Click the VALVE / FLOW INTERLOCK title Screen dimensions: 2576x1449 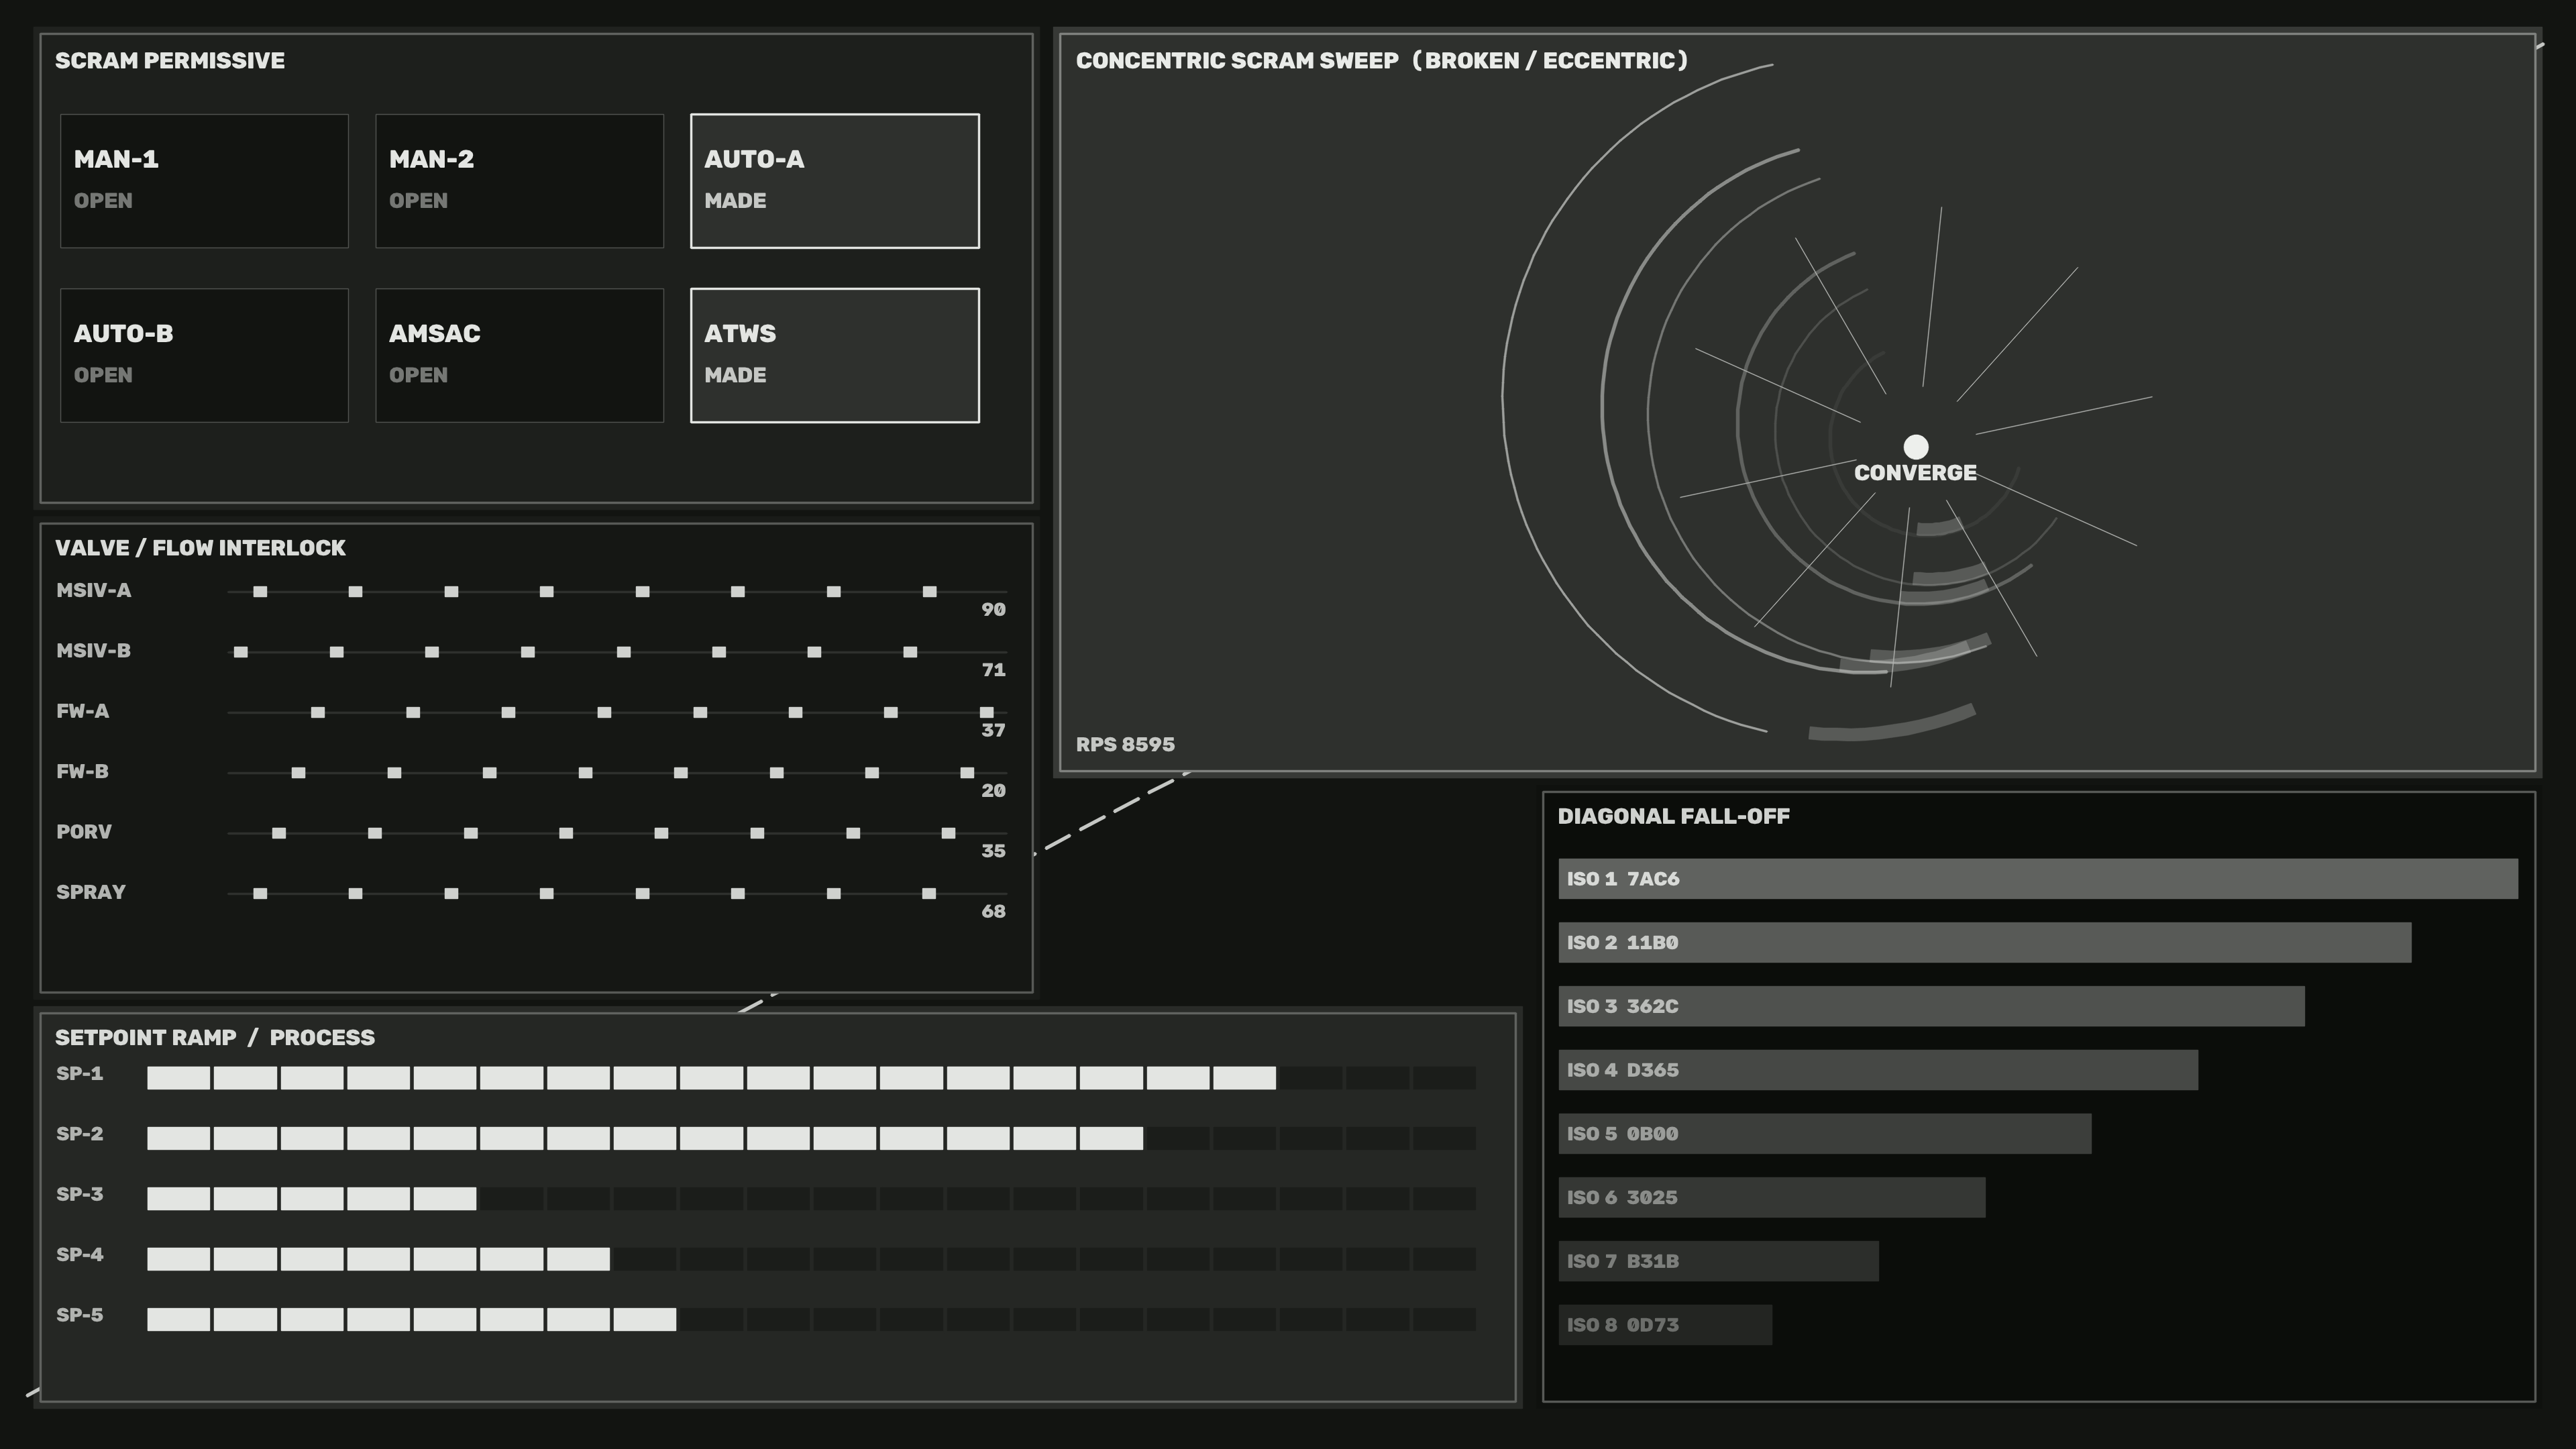[200, 548]
